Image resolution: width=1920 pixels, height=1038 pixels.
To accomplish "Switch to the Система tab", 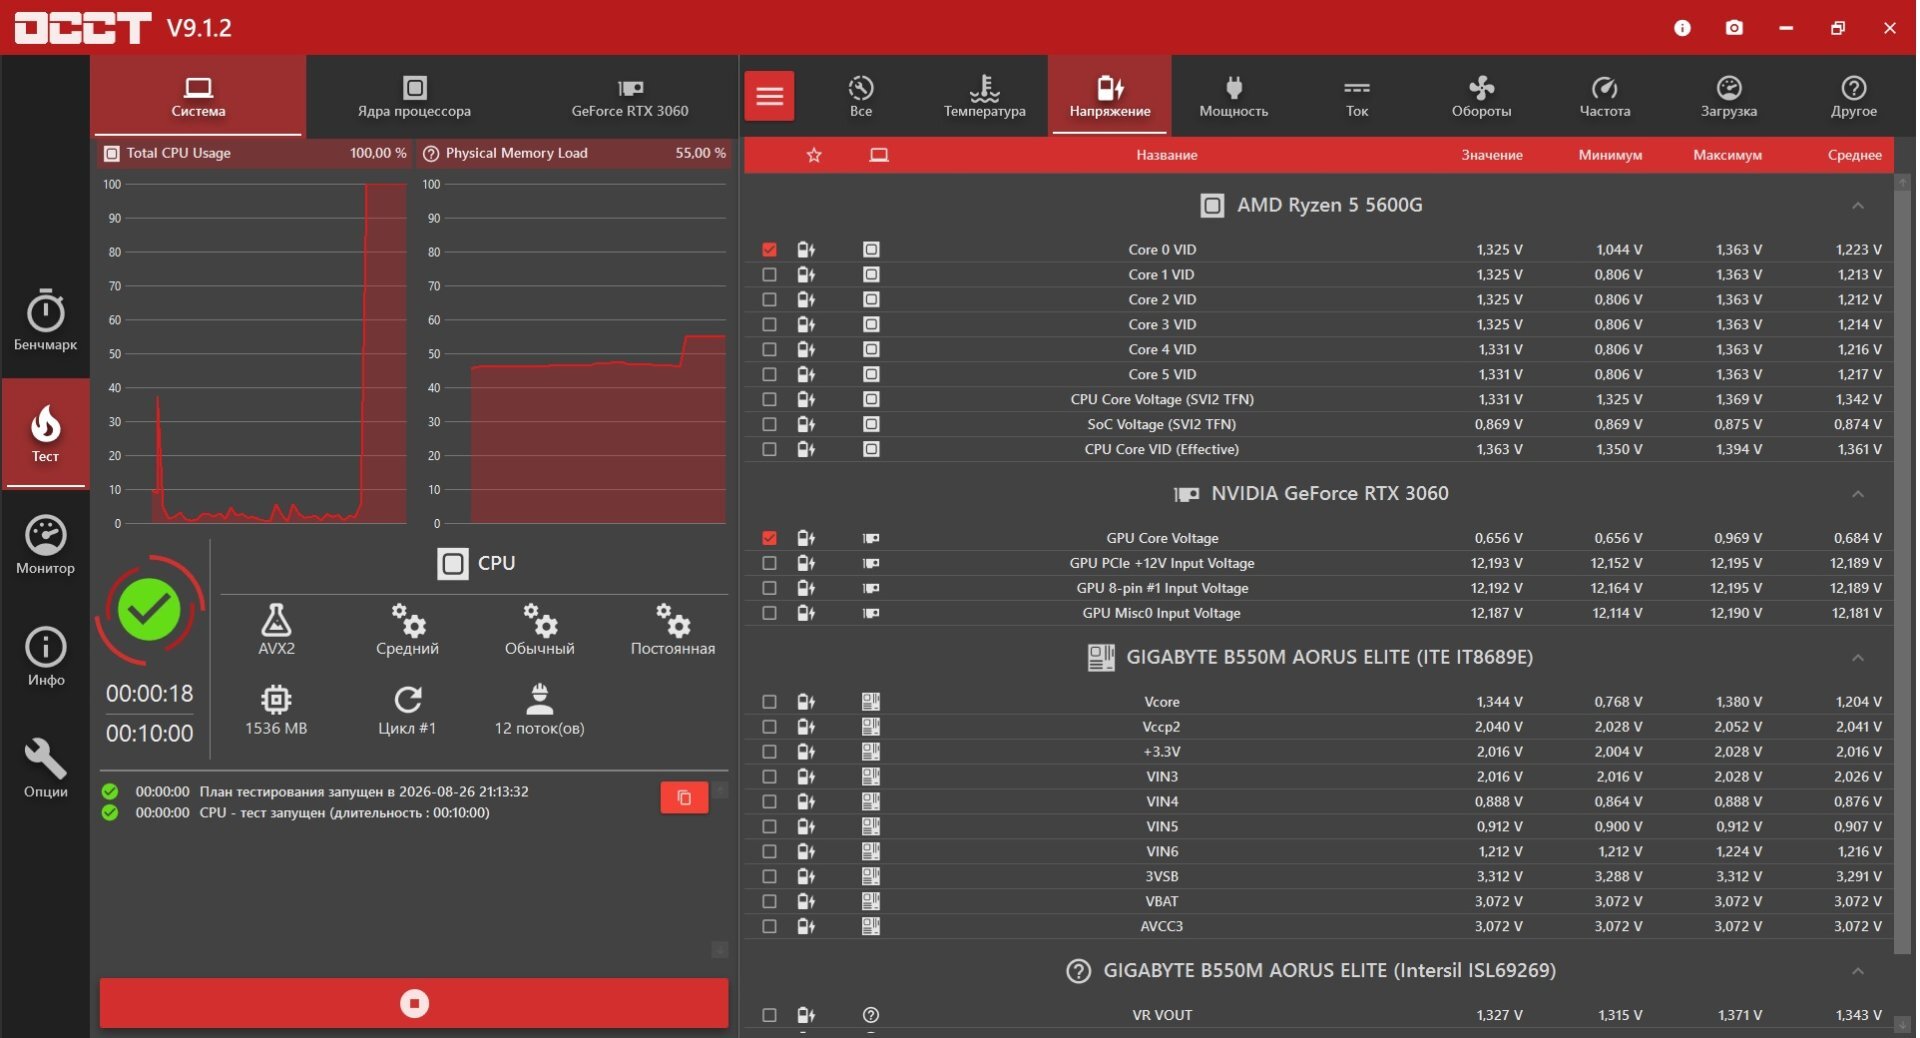I will pos(198,96).
